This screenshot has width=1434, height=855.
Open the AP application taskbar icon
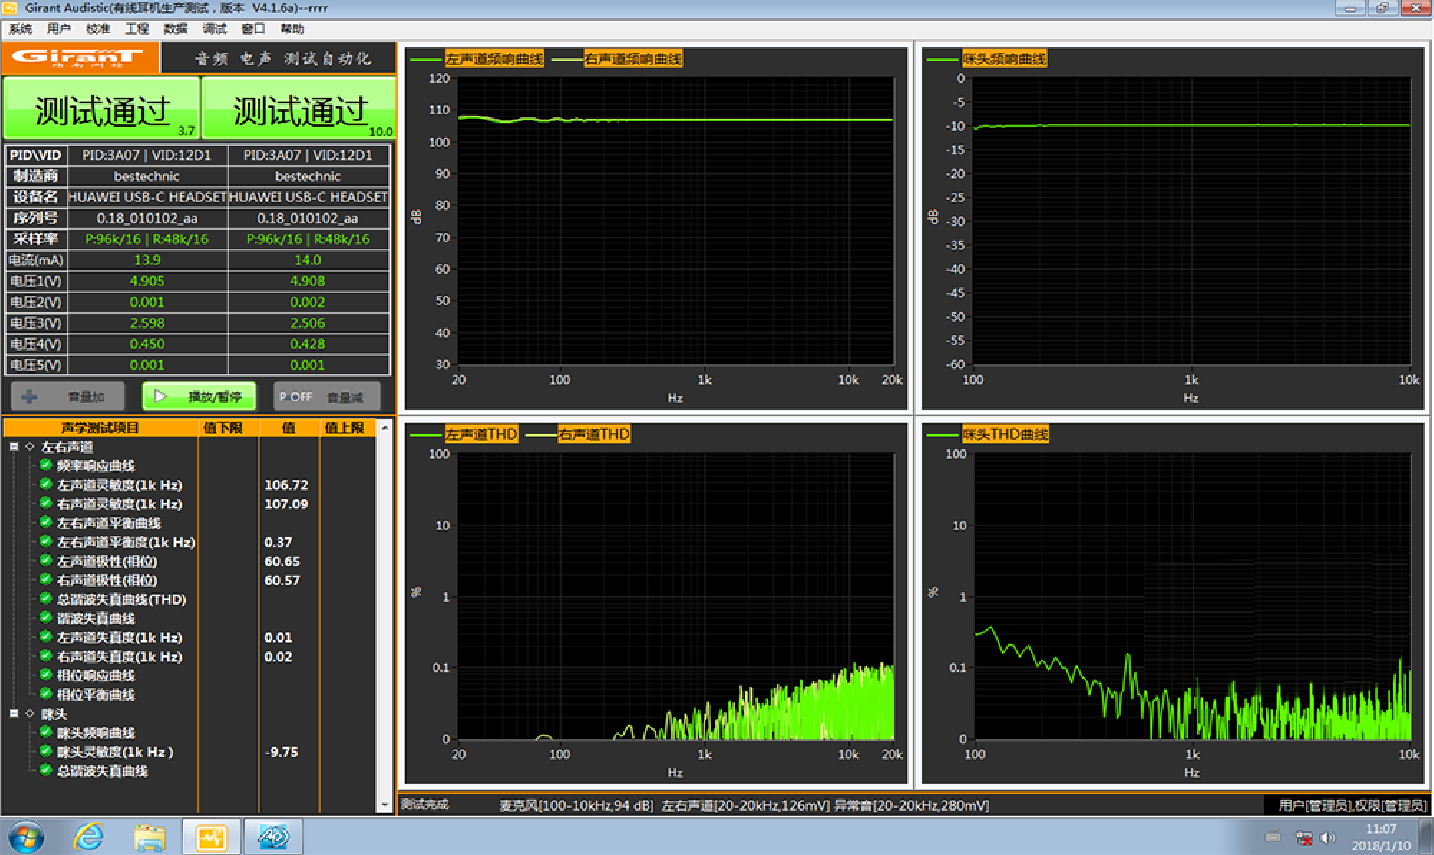point(273,836)
